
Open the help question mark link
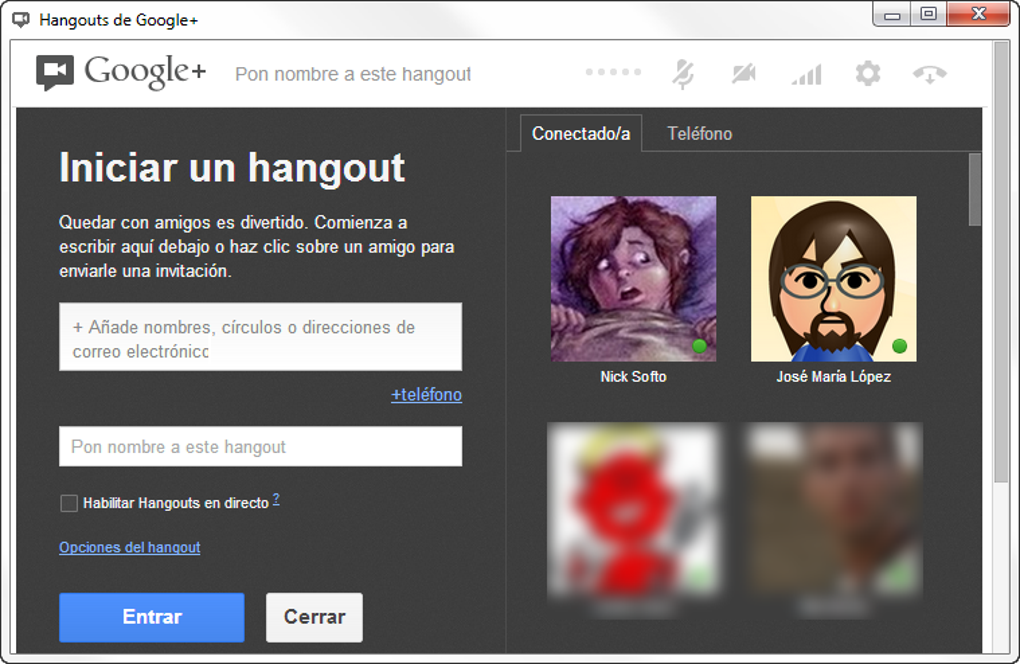tap(276, 499)
